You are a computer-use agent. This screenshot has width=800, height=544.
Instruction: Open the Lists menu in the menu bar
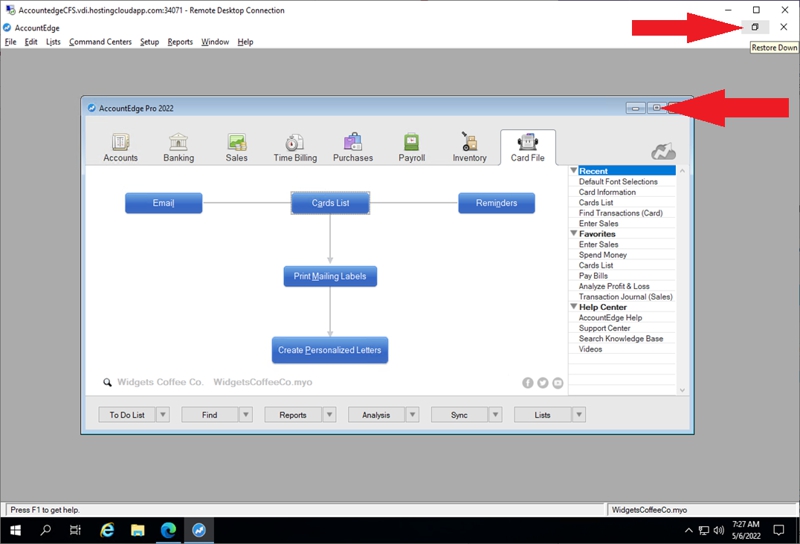53,42
